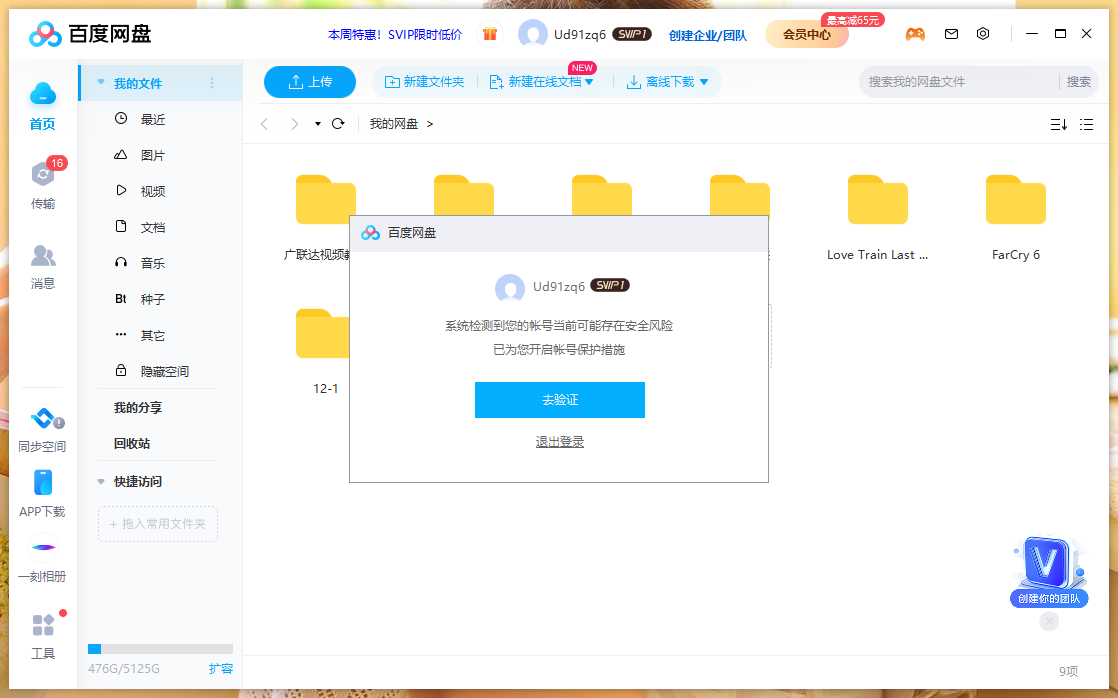Click the Baidu Netdisk logo in header

pyautogui.click(x=90, y=34)
